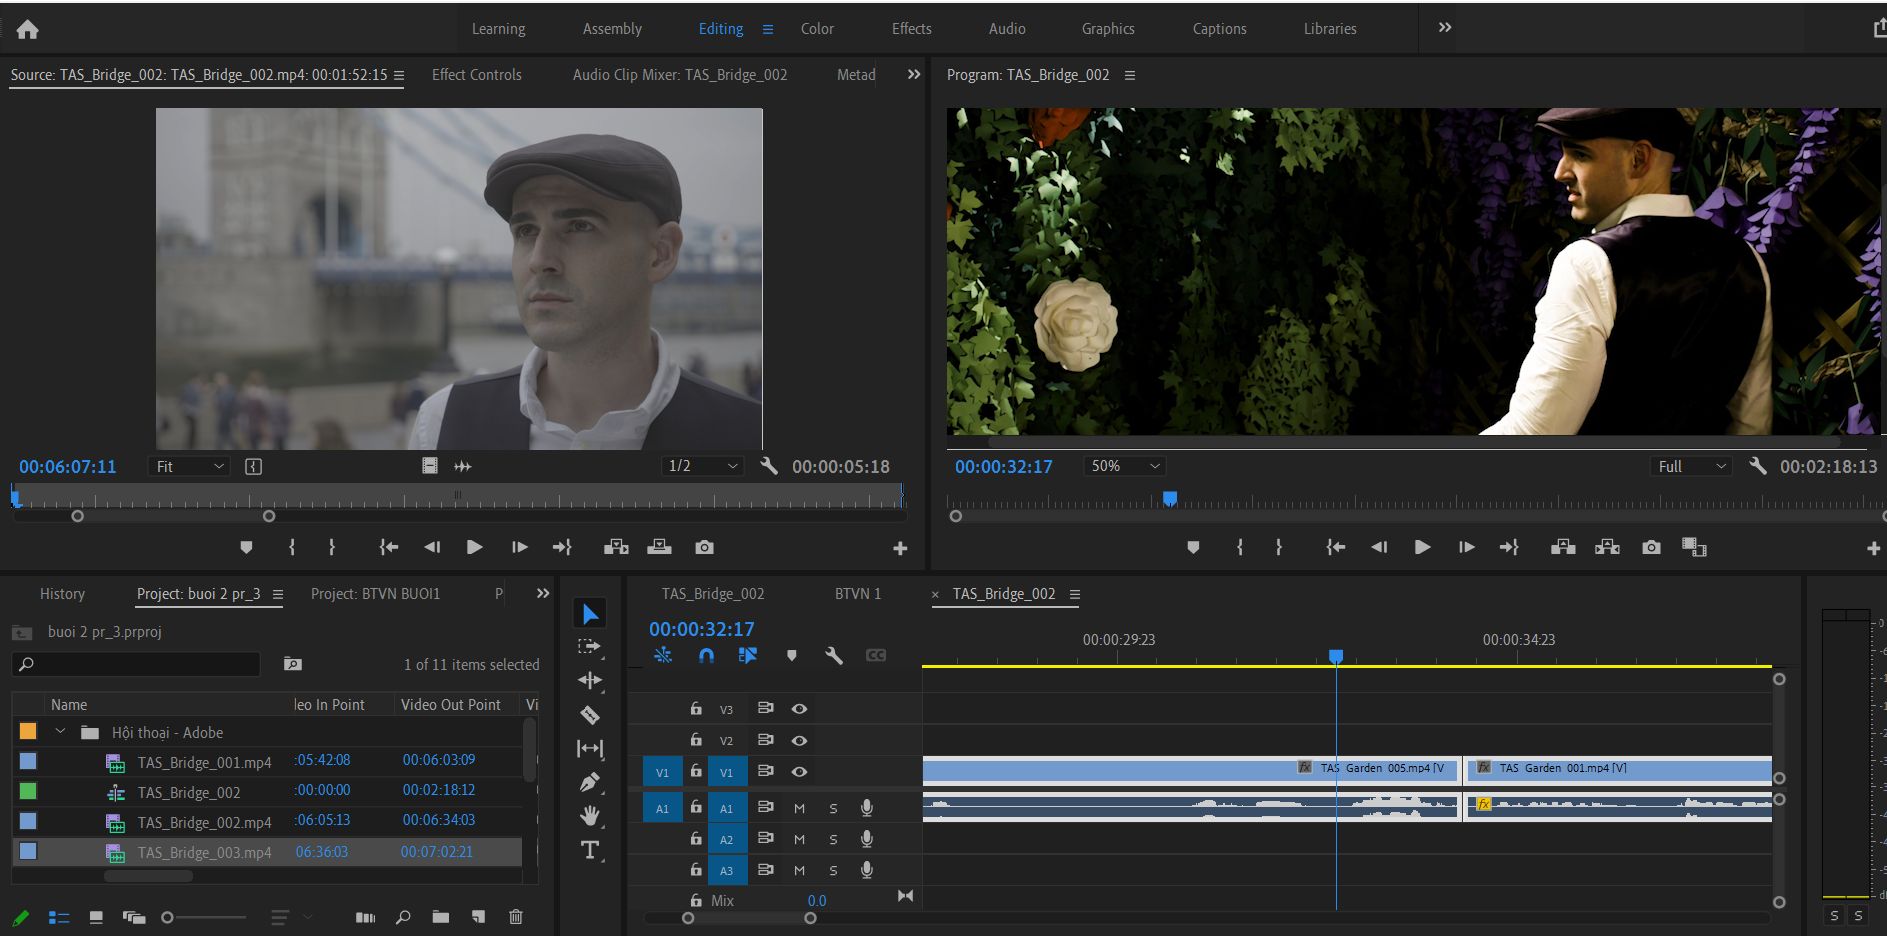The height and width of the screenshot is (936, 1887).
Task: Solo audio track A2
Action: (833, 840)
